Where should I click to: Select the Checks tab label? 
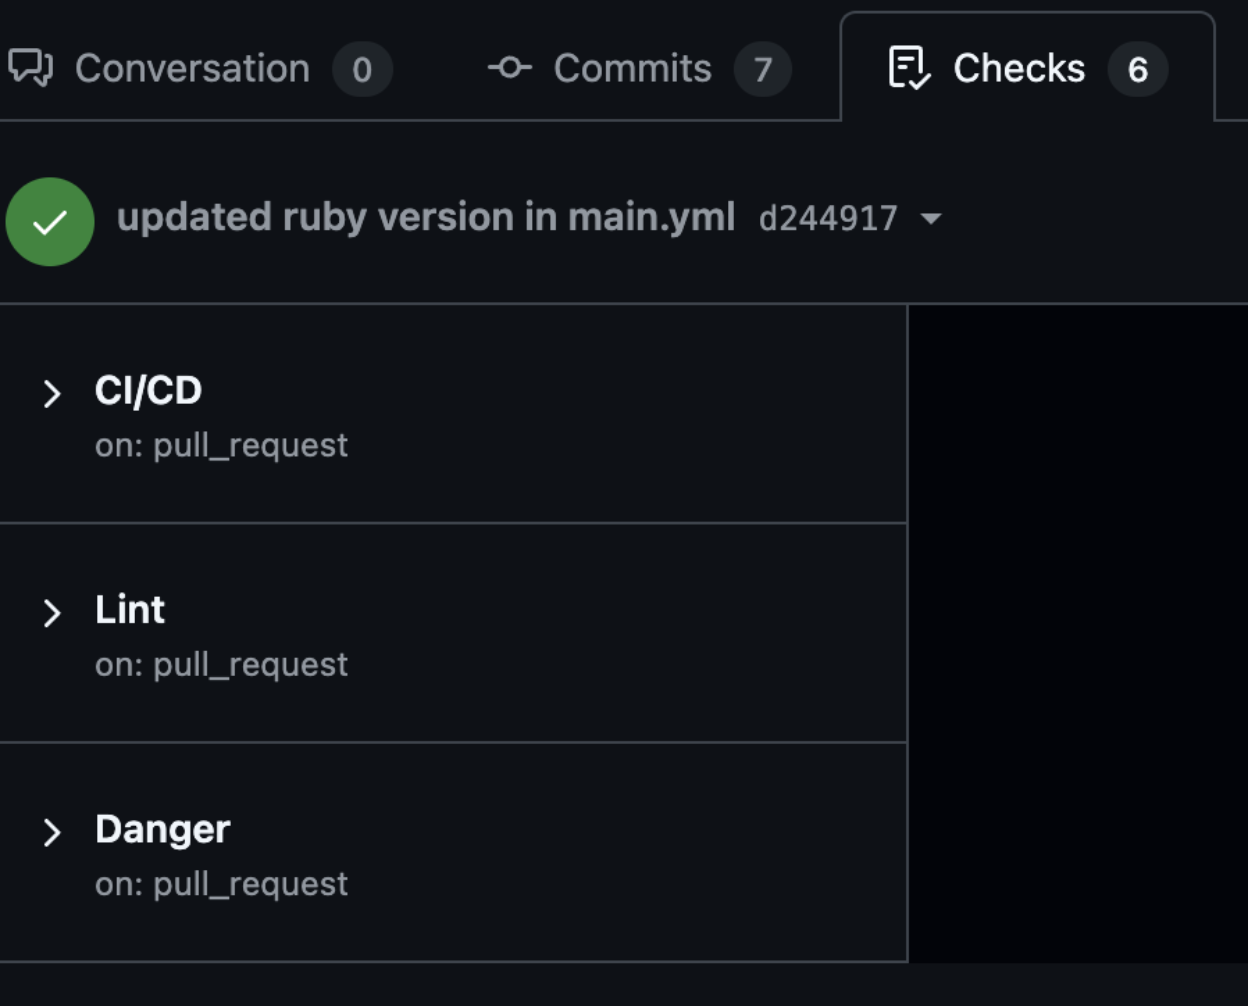tap(1018, 68)
